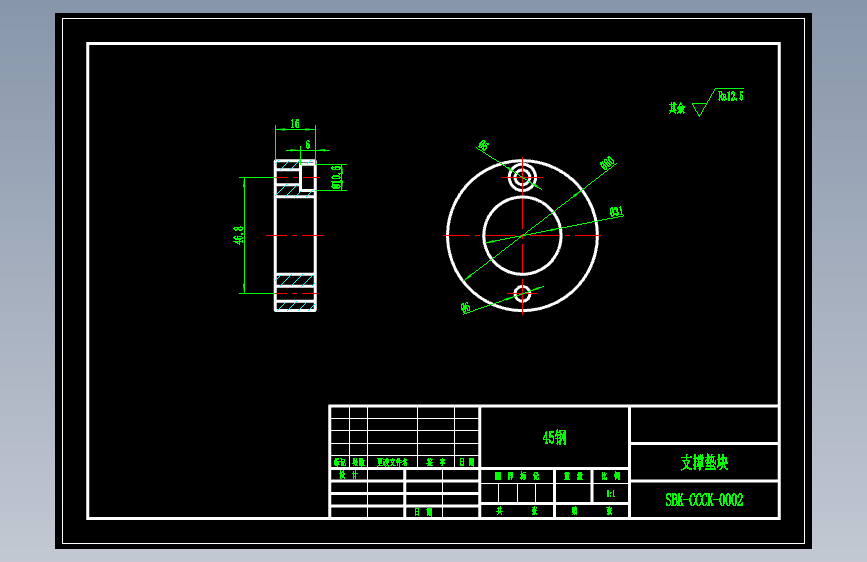The height and width of the screenshot is (562, 867).
Task: Click the '46.8' vertical dimension text
Action: (238, 235)
